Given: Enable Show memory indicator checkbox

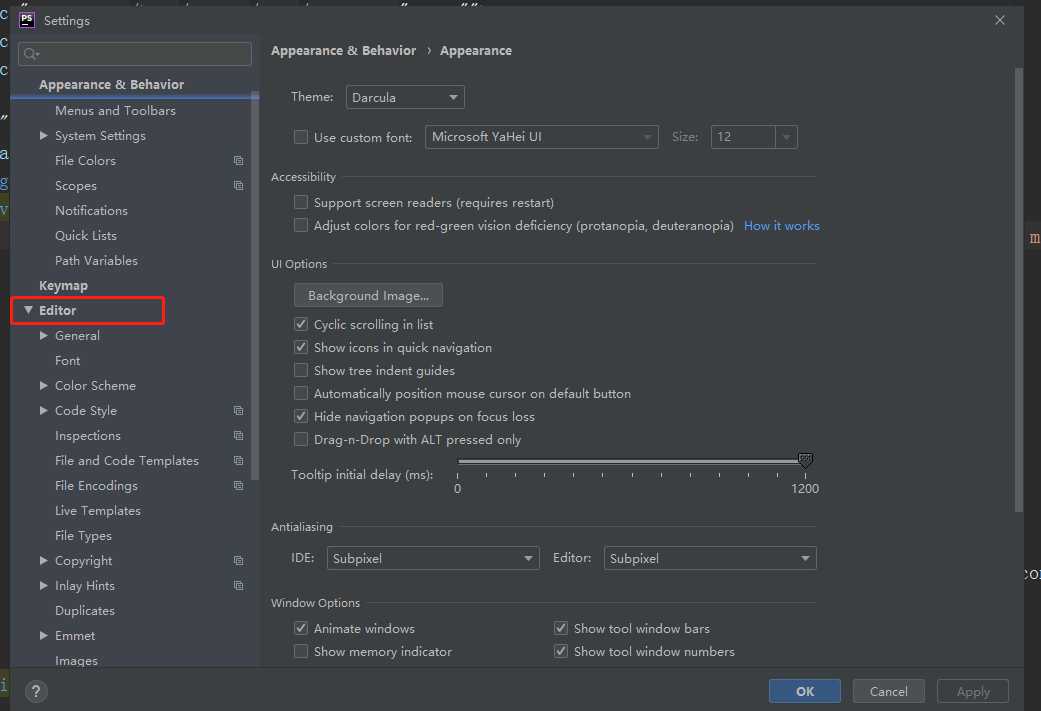Looking at the screenshot, I should click(x=301, y=652).
